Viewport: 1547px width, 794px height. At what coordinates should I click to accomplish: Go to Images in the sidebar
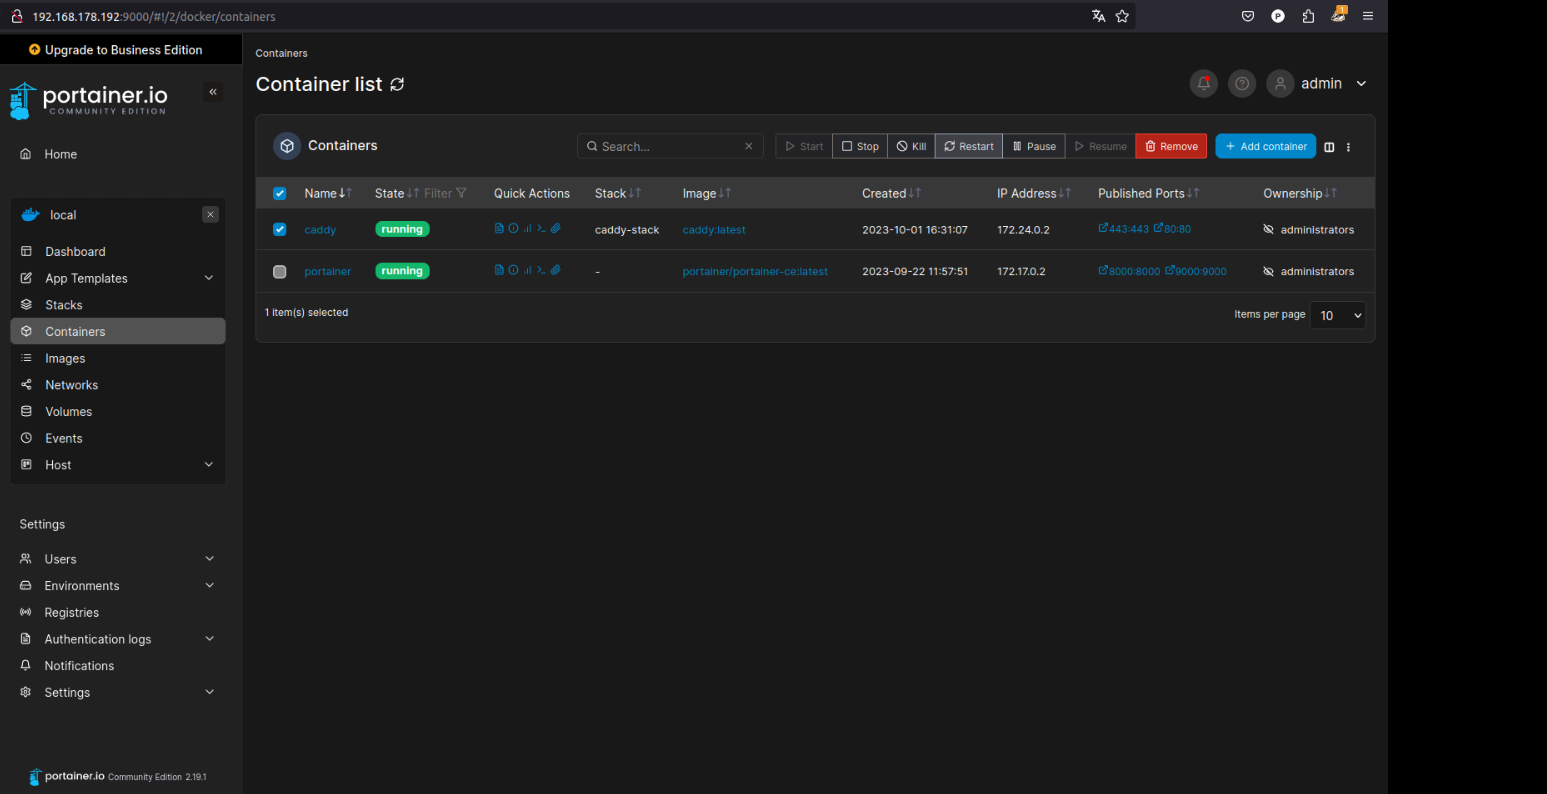[65, 358]
